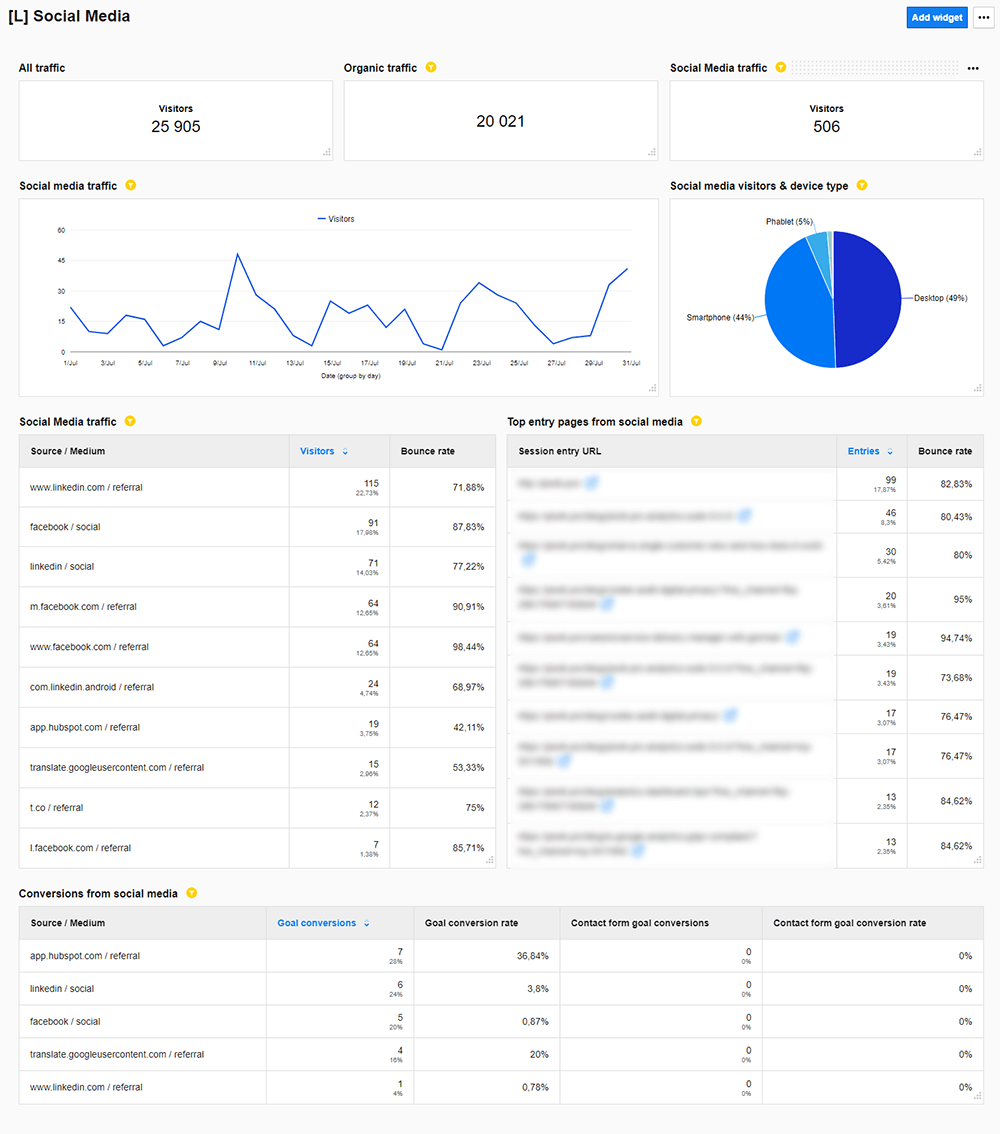Click the Visitors legend in line chart
This screenshot has height=1134, width=1000.
click(336, 219)
